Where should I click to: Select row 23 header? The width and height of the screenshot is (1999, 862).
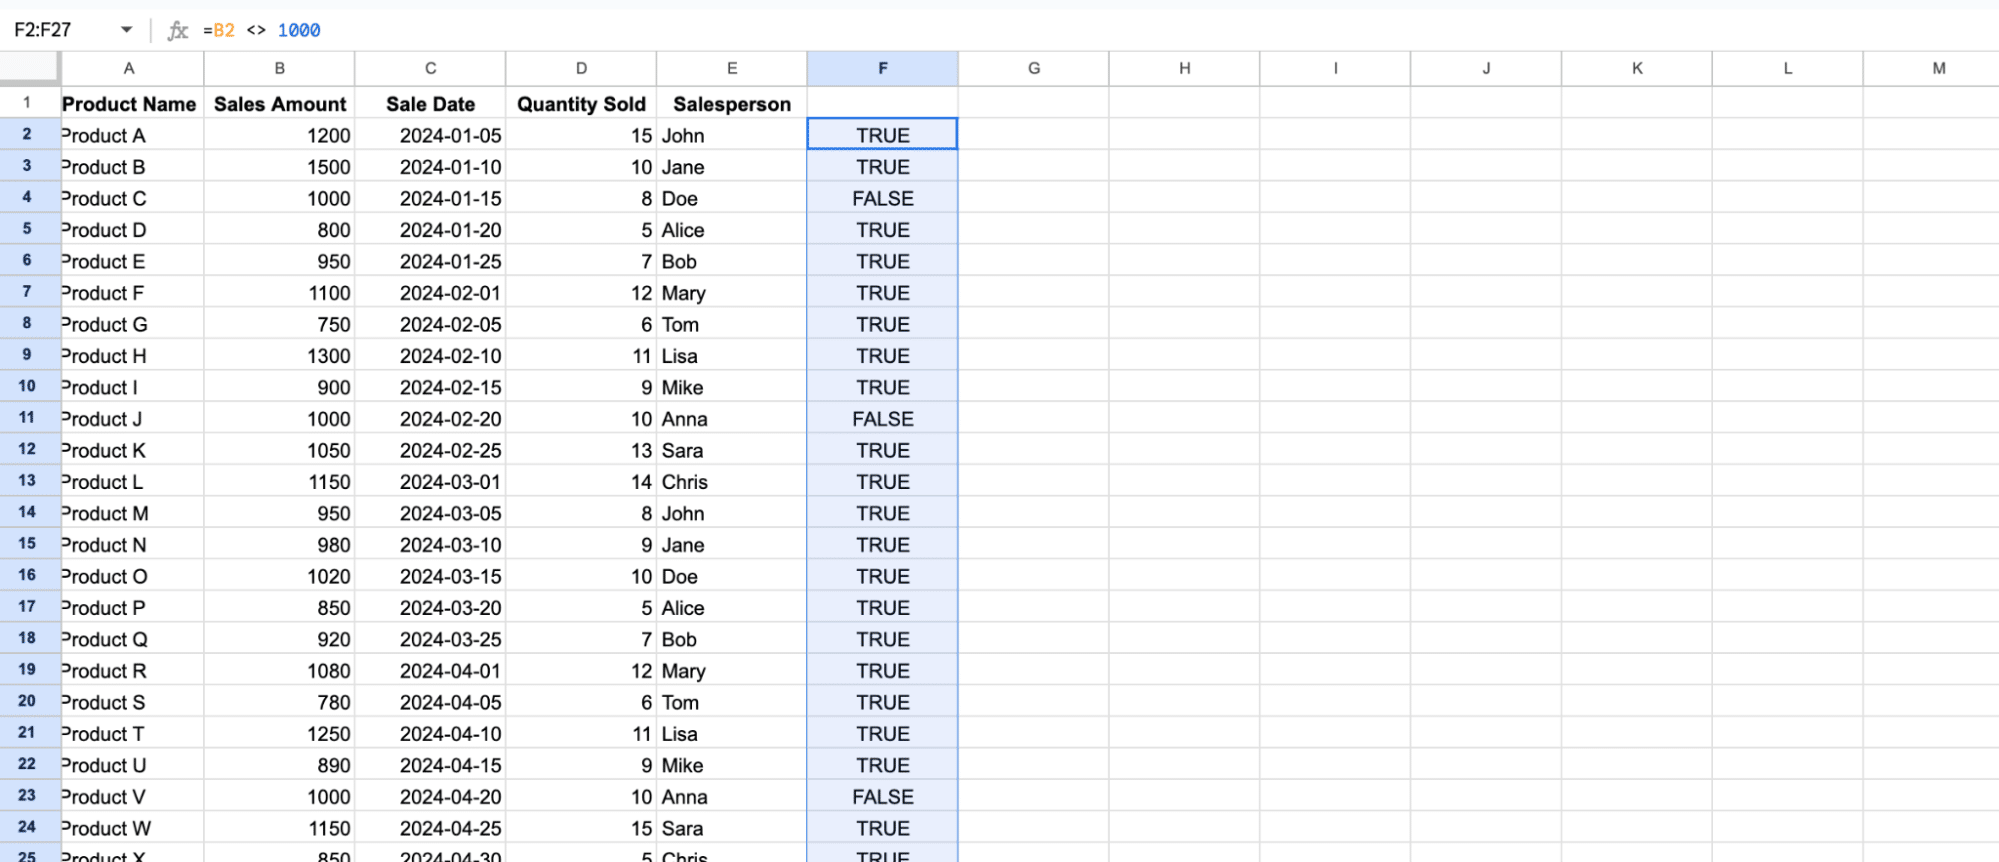click(x=28, y=795)
